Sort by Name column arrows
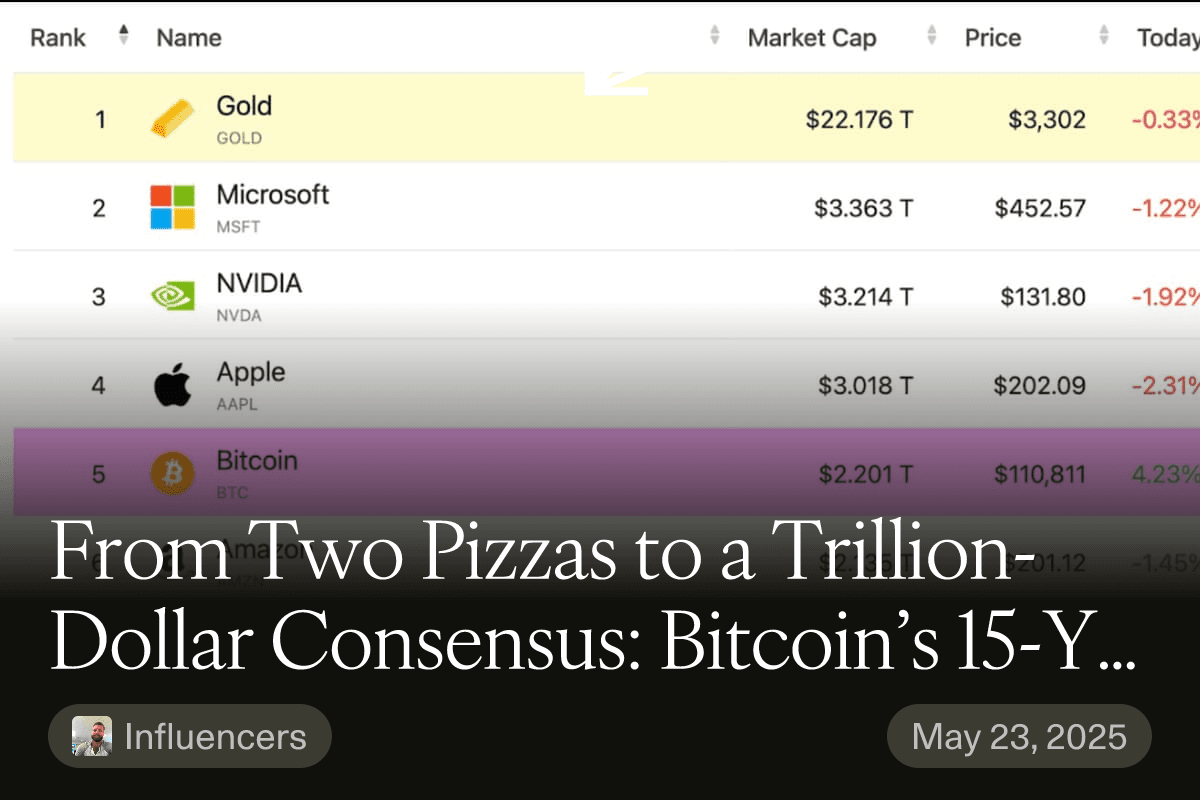1200x800 pixels. coord(715,36)
